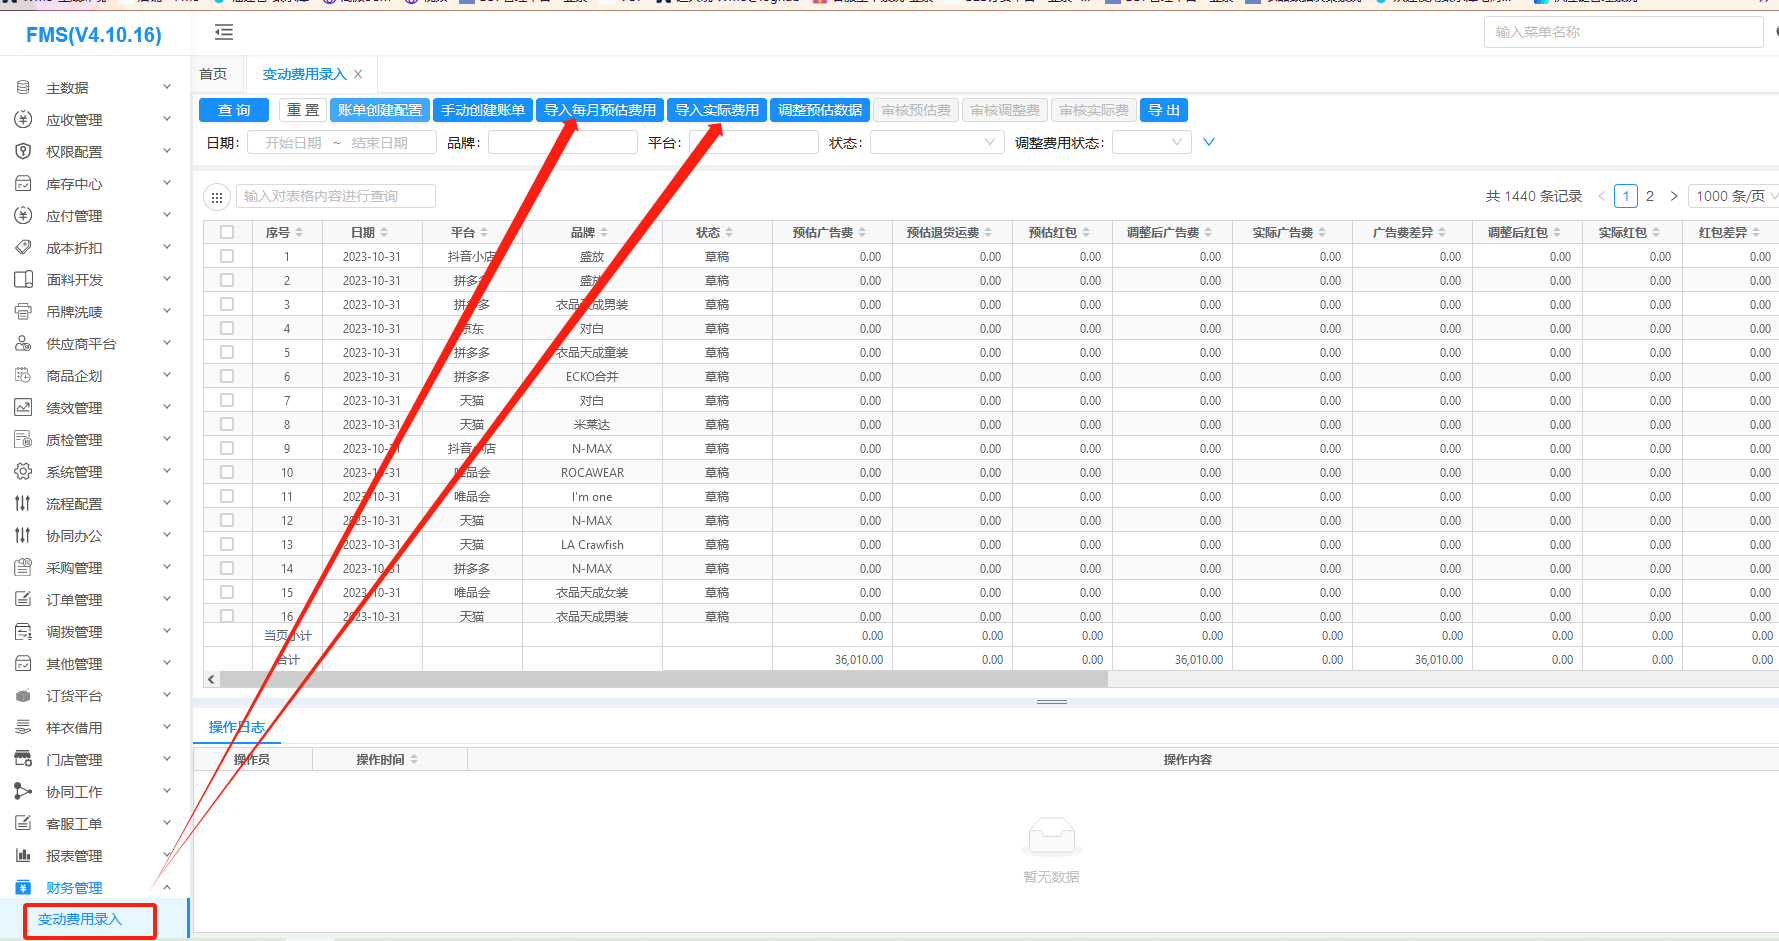1779x941 pixels.
Task: Open the 状态 dropdown filter
Action: coord(937,143)
